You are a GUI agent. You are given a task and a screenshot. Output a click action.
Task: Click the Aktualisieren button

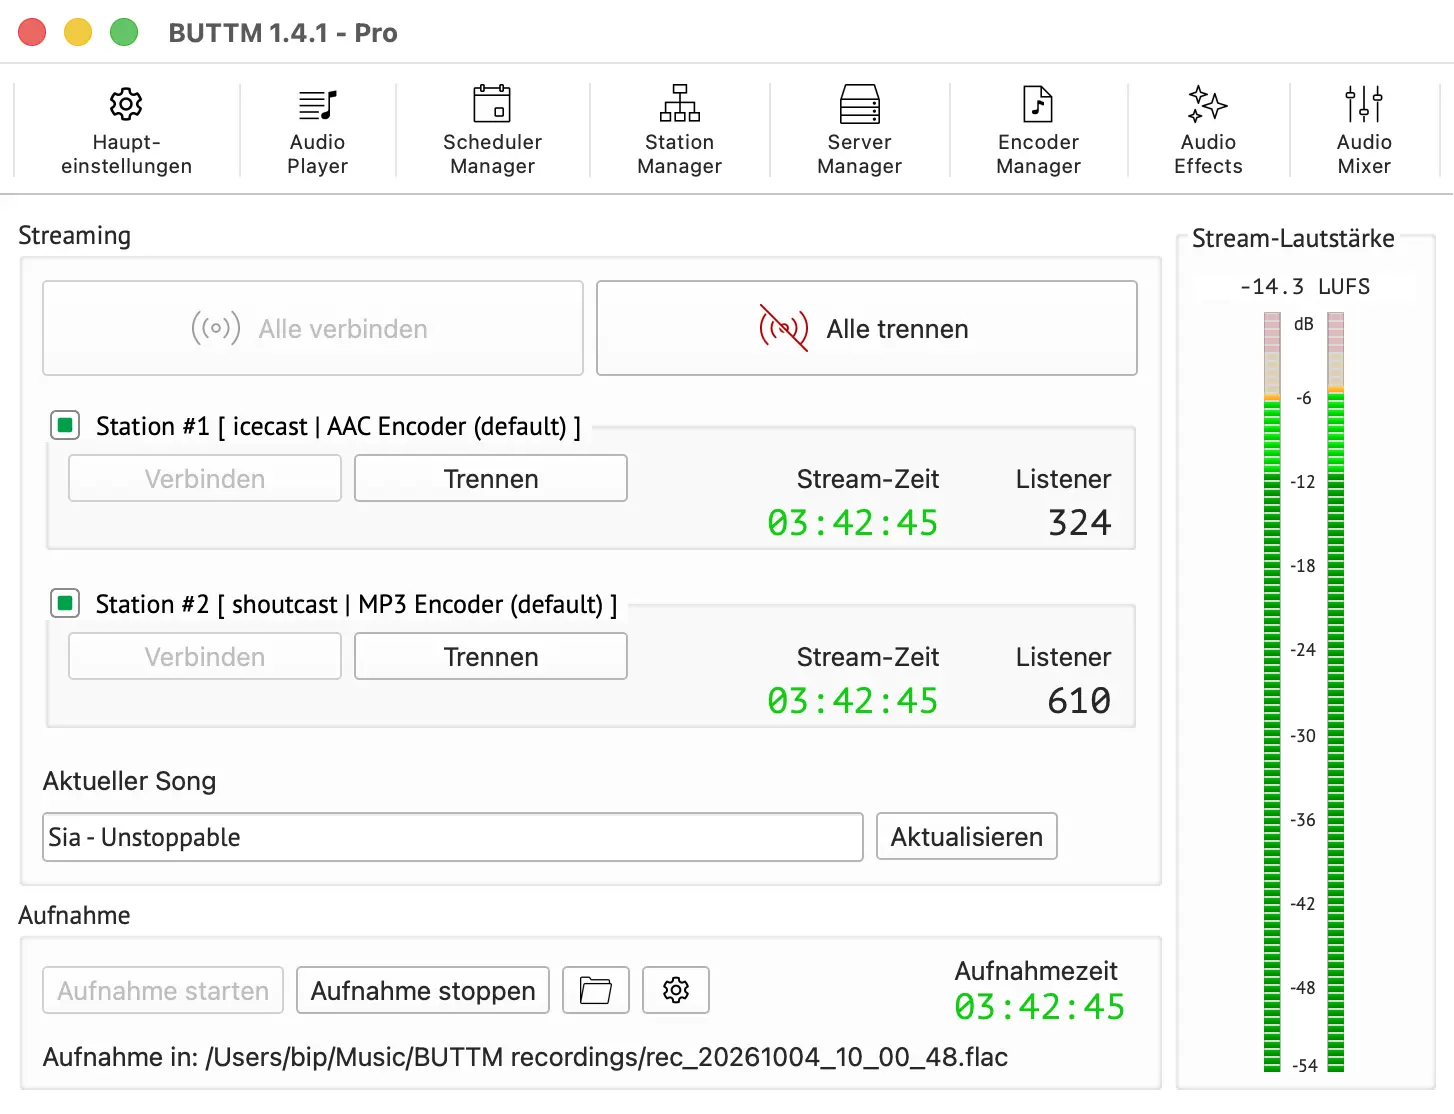click(x=967, y=836)
